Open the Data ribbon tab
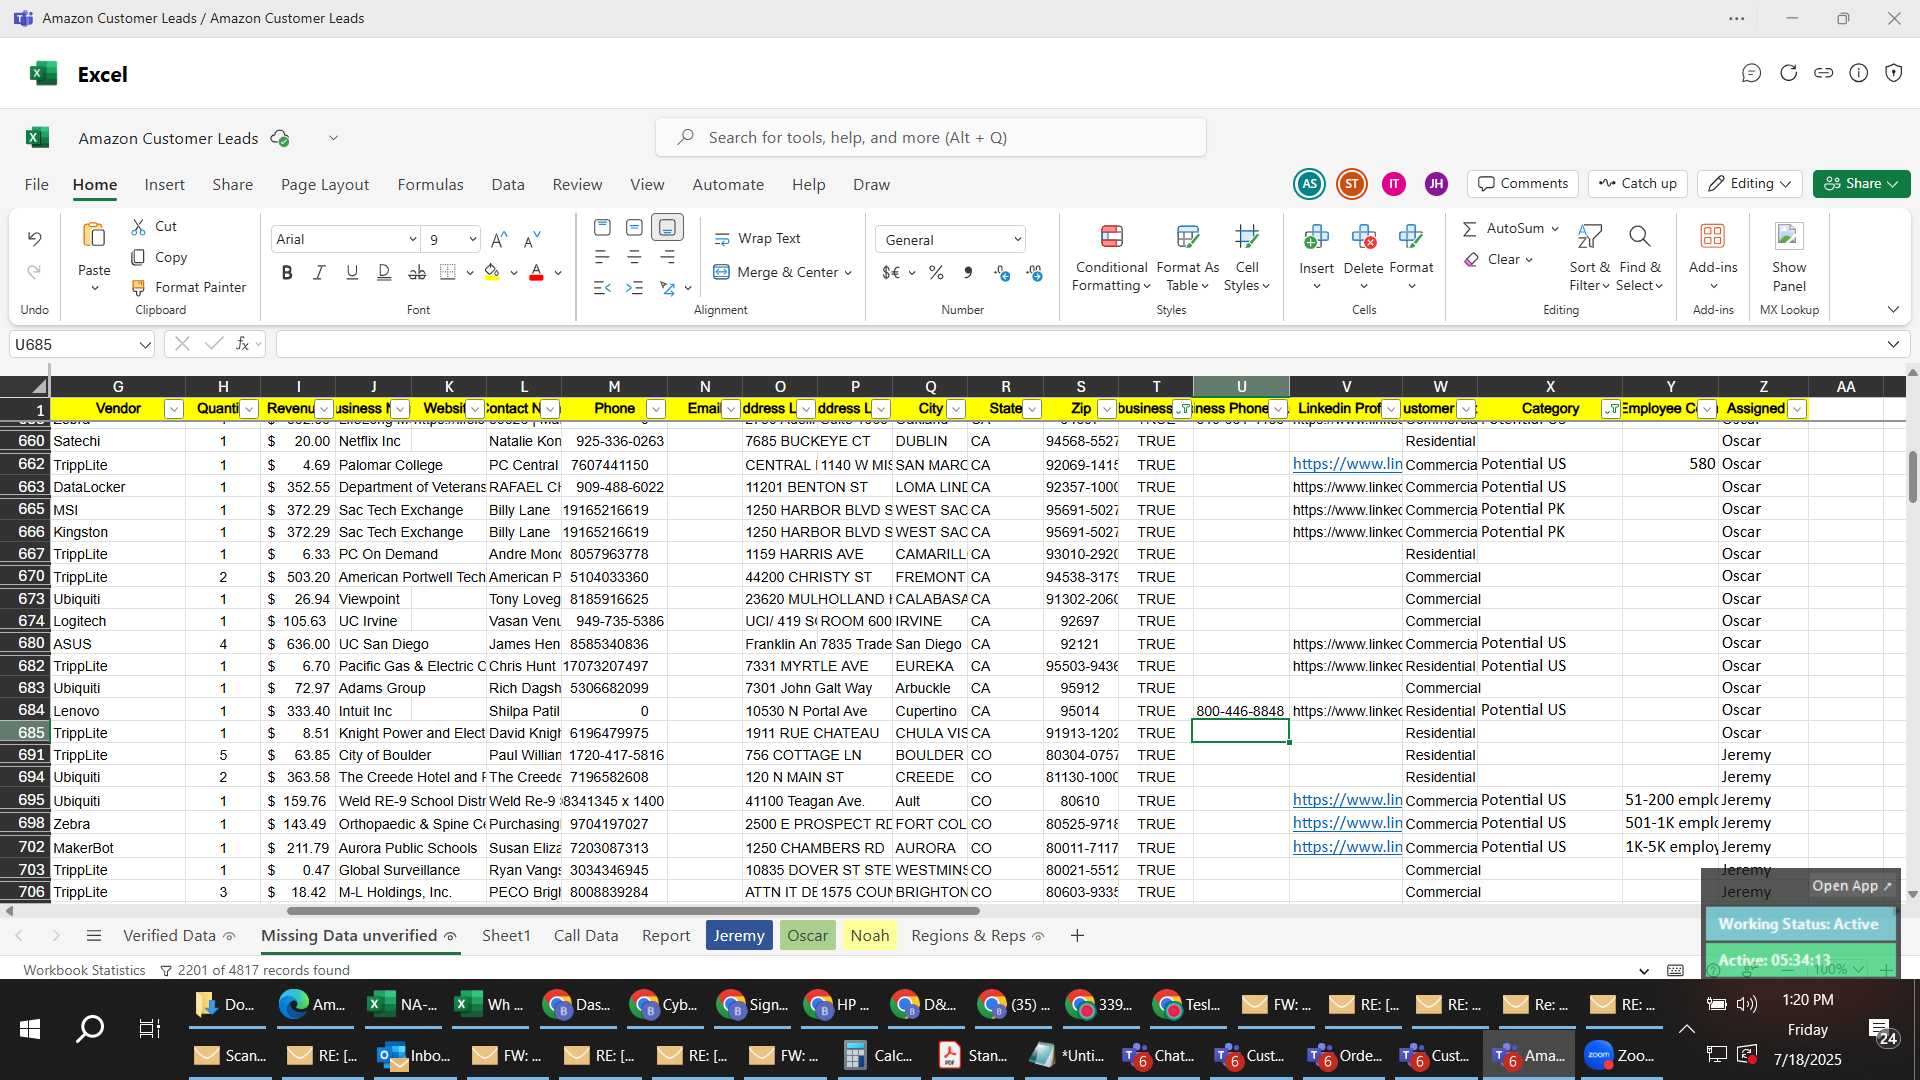This screenshot has width=1920, height=1080. (507, 185)
